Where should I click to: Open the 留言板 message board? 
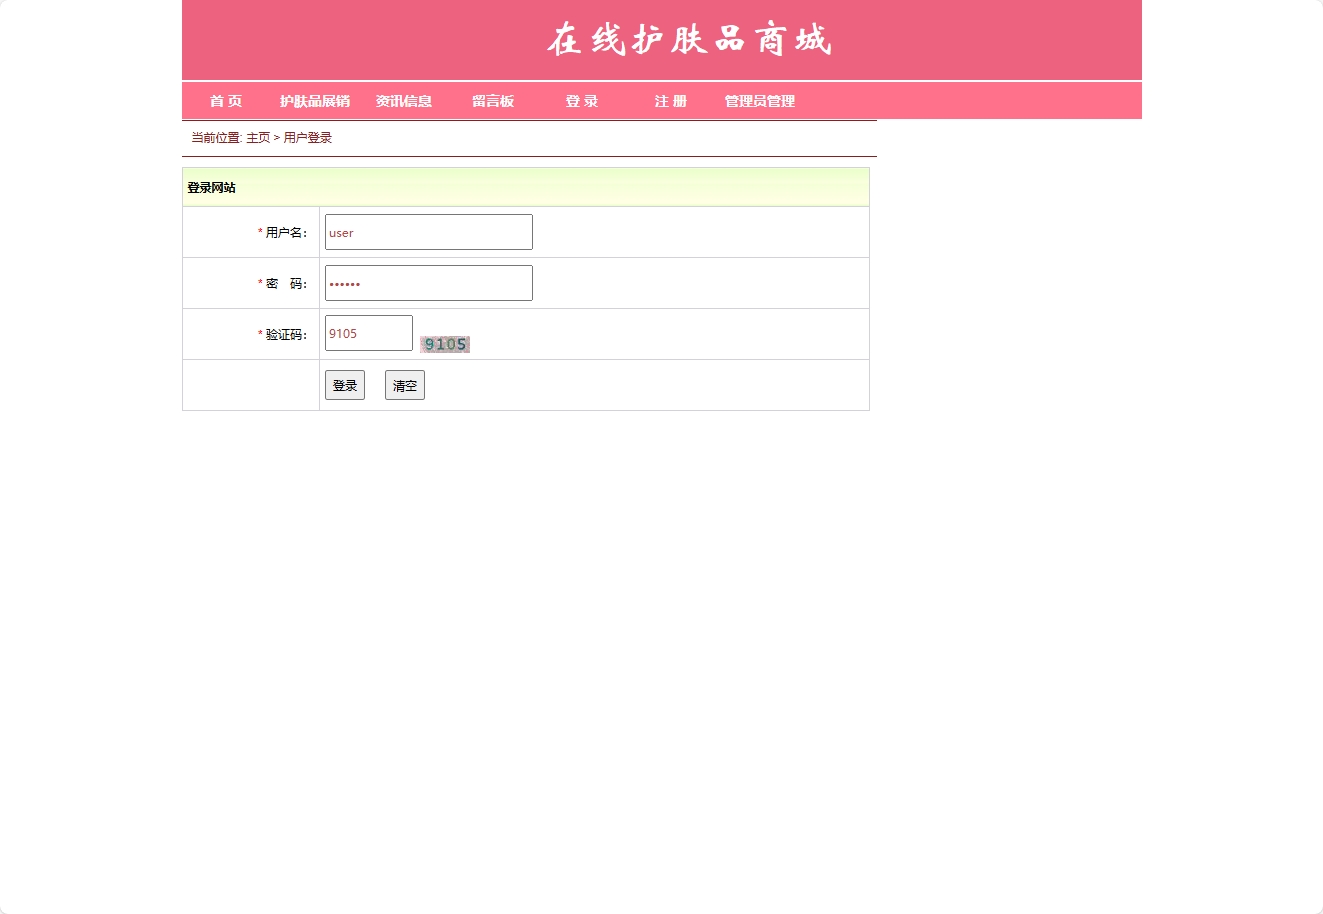coord(493,101)
